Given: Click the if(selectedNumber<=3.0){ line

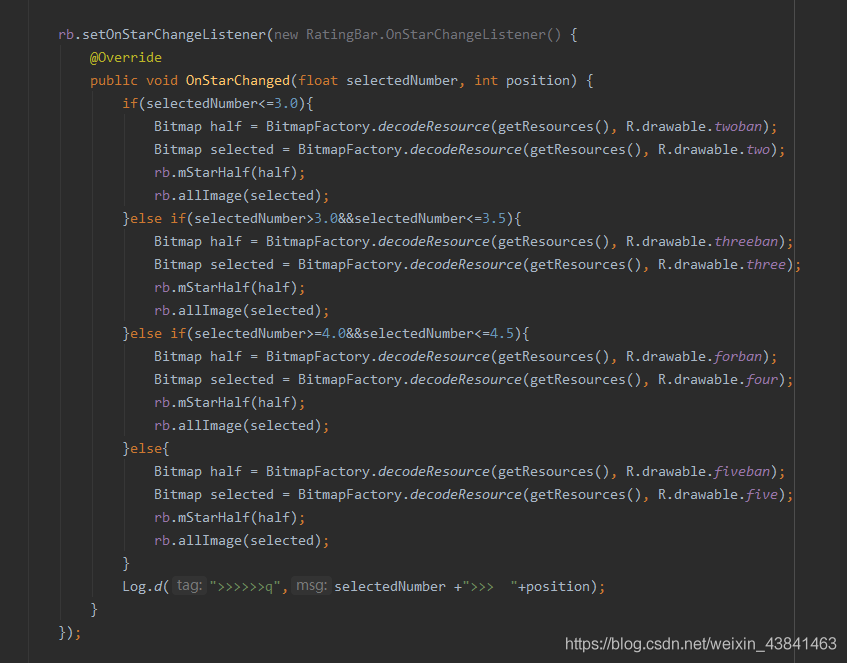Looking at the screenshot, I should pos(218,103).
